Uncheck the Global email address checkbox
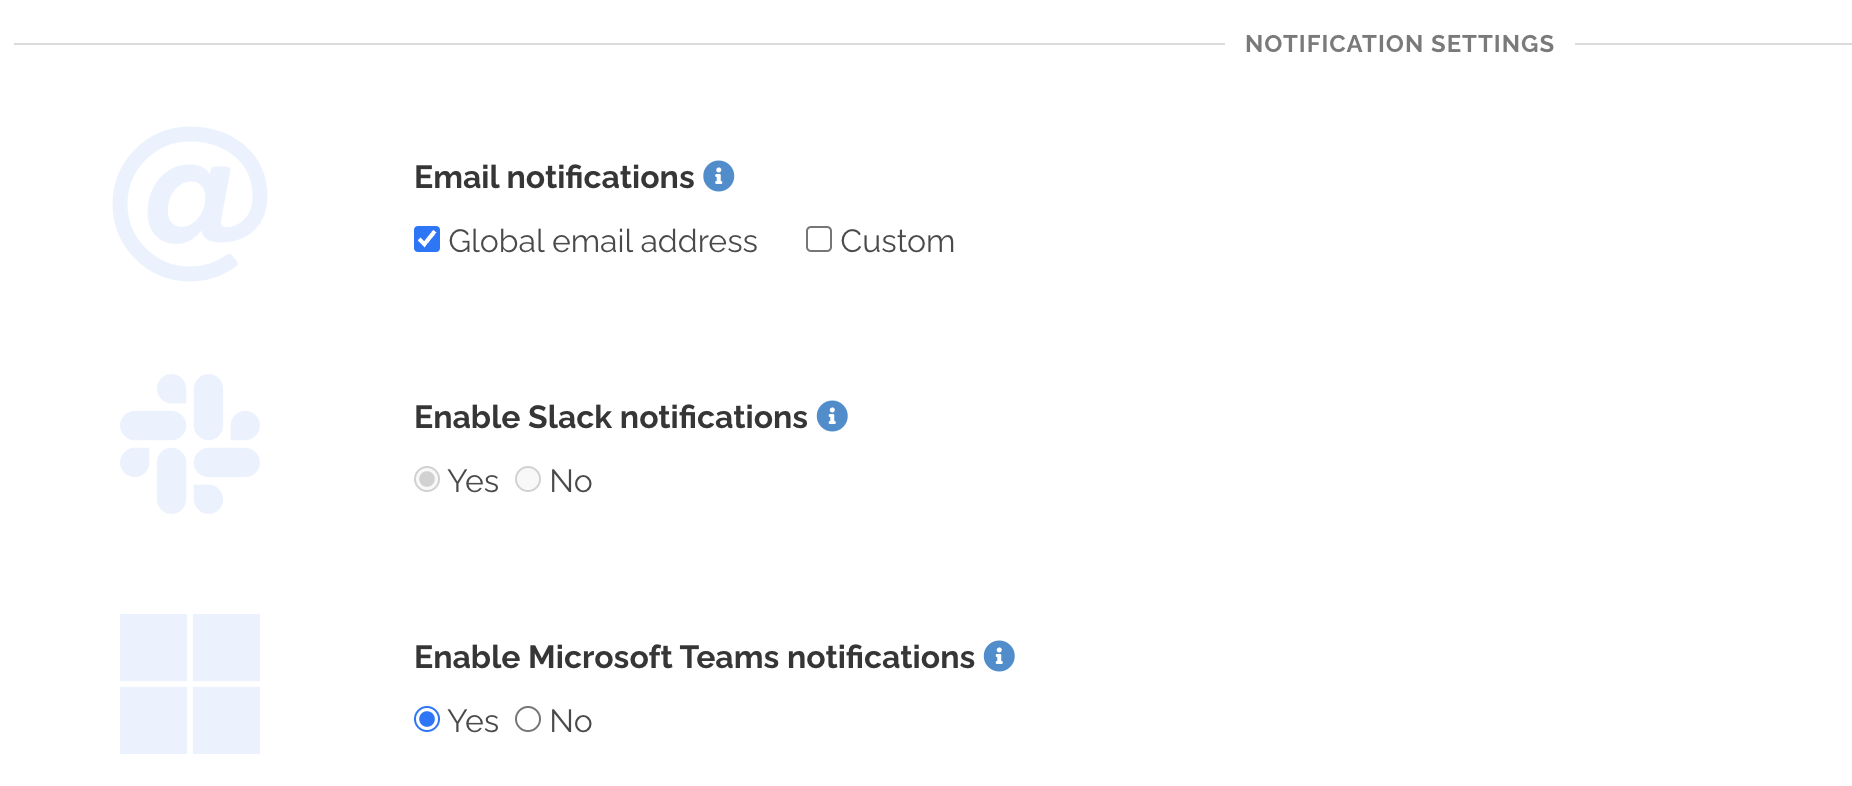The height and width of the screenshot is (786, 1852). click(x=425, y=239)
